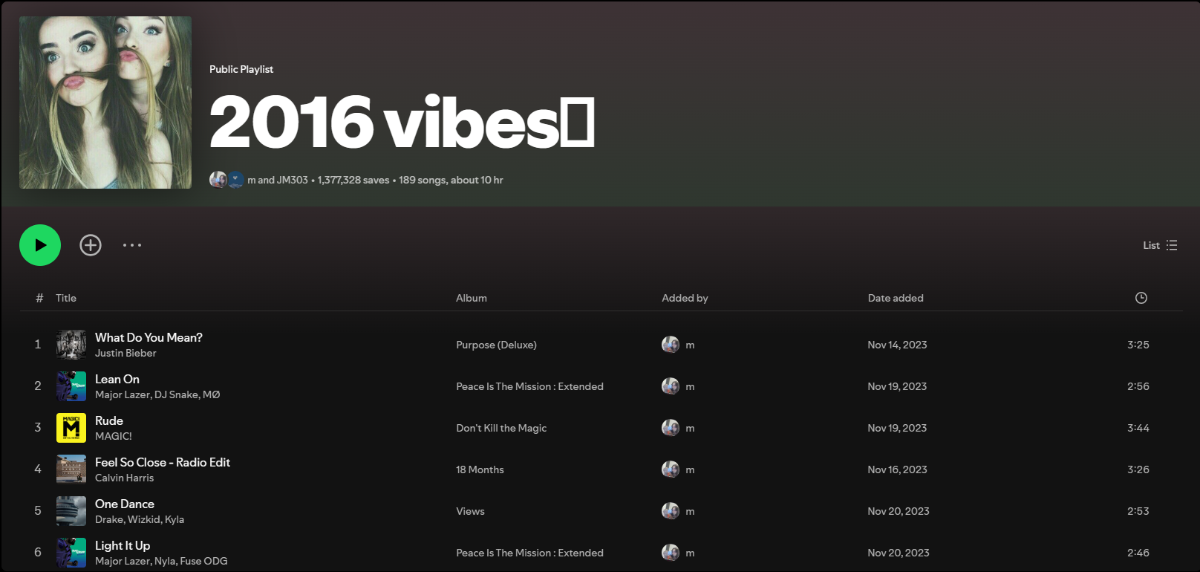Open the Fuse ODG artist link
Viewport: 1200px width, 572px height.
click(204, 561)
